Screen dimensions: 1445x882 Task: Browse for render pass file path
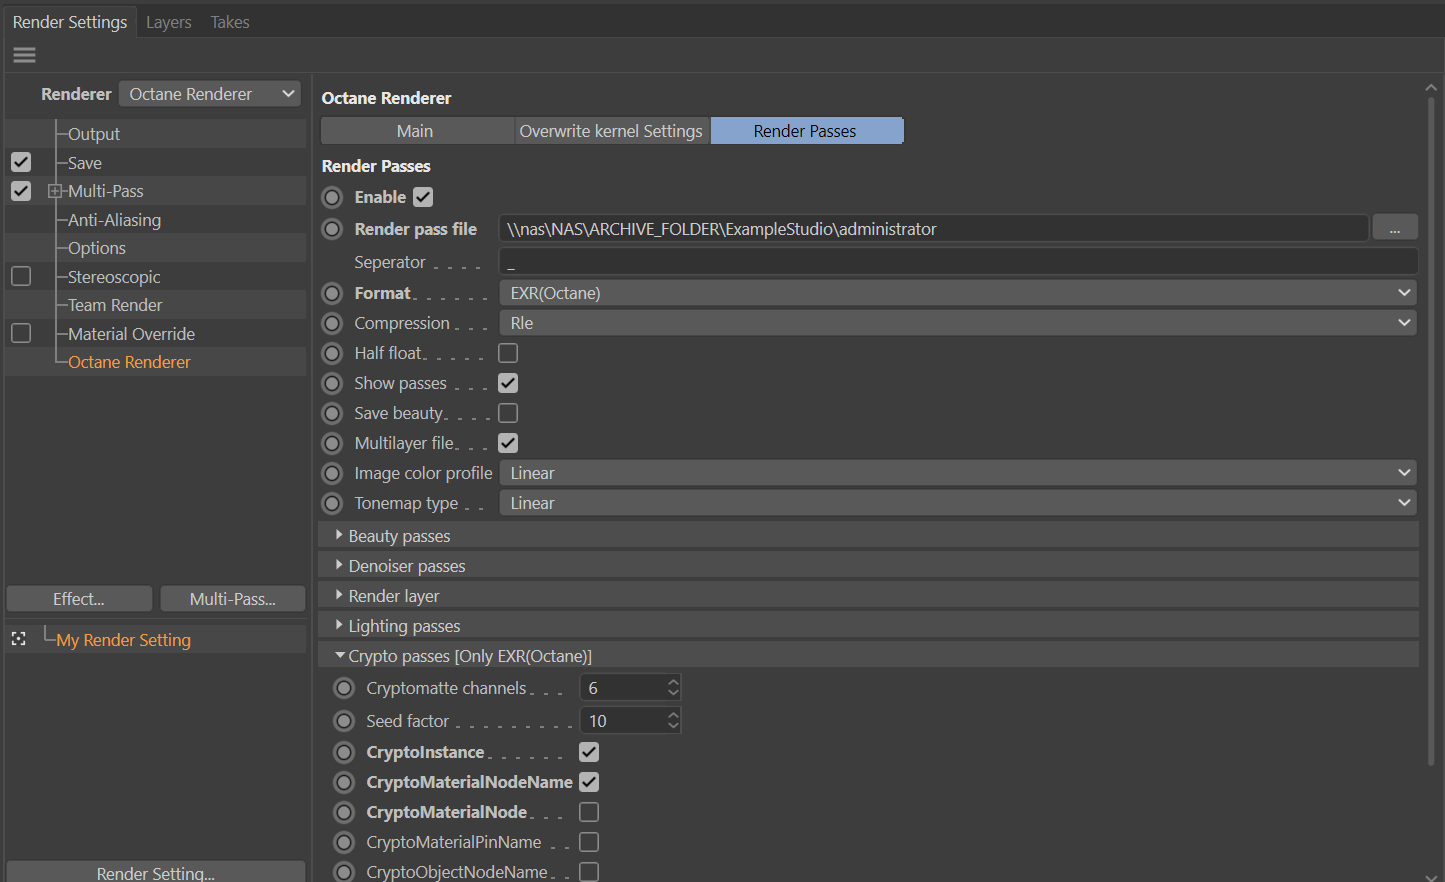(x=1395, y=229)
